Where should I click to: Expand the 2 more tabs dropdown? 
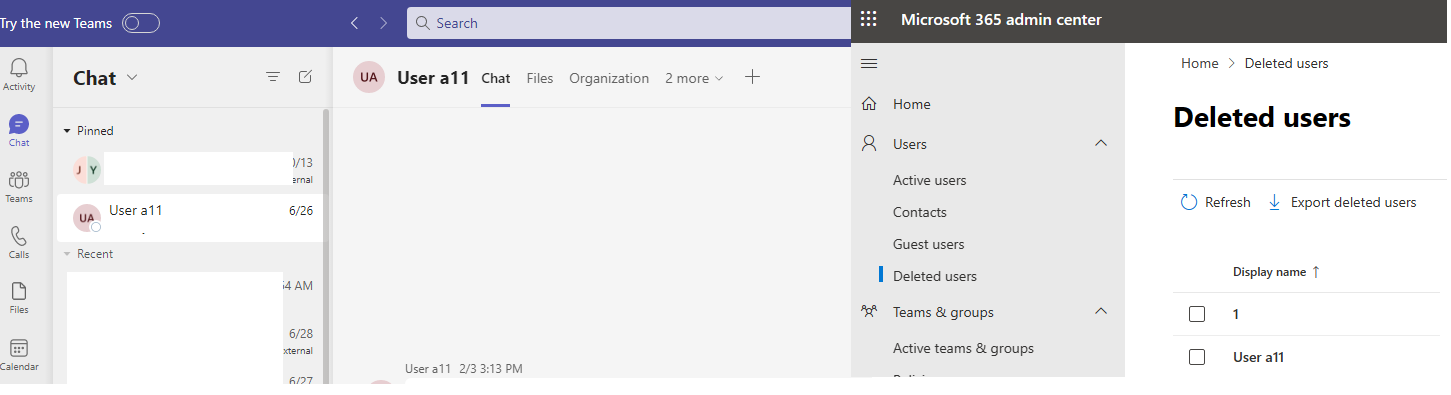[x=694, y=78]
